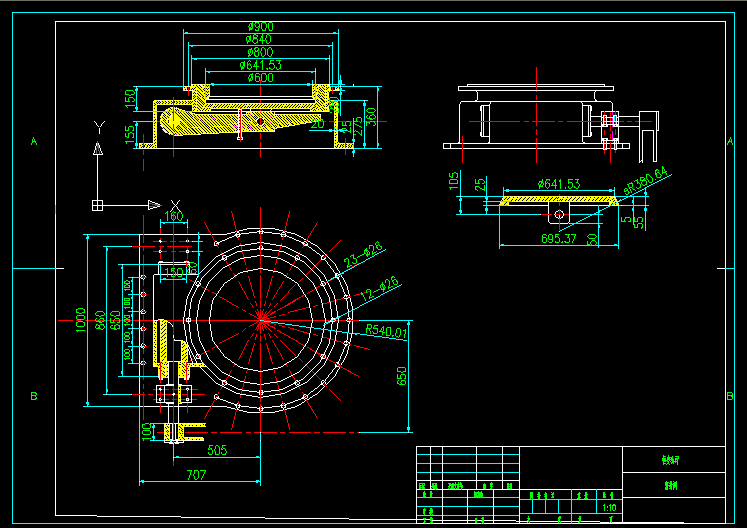Pick the 695.37 dimension text
This screenshot has width=747, height=528.
point(558,239)
